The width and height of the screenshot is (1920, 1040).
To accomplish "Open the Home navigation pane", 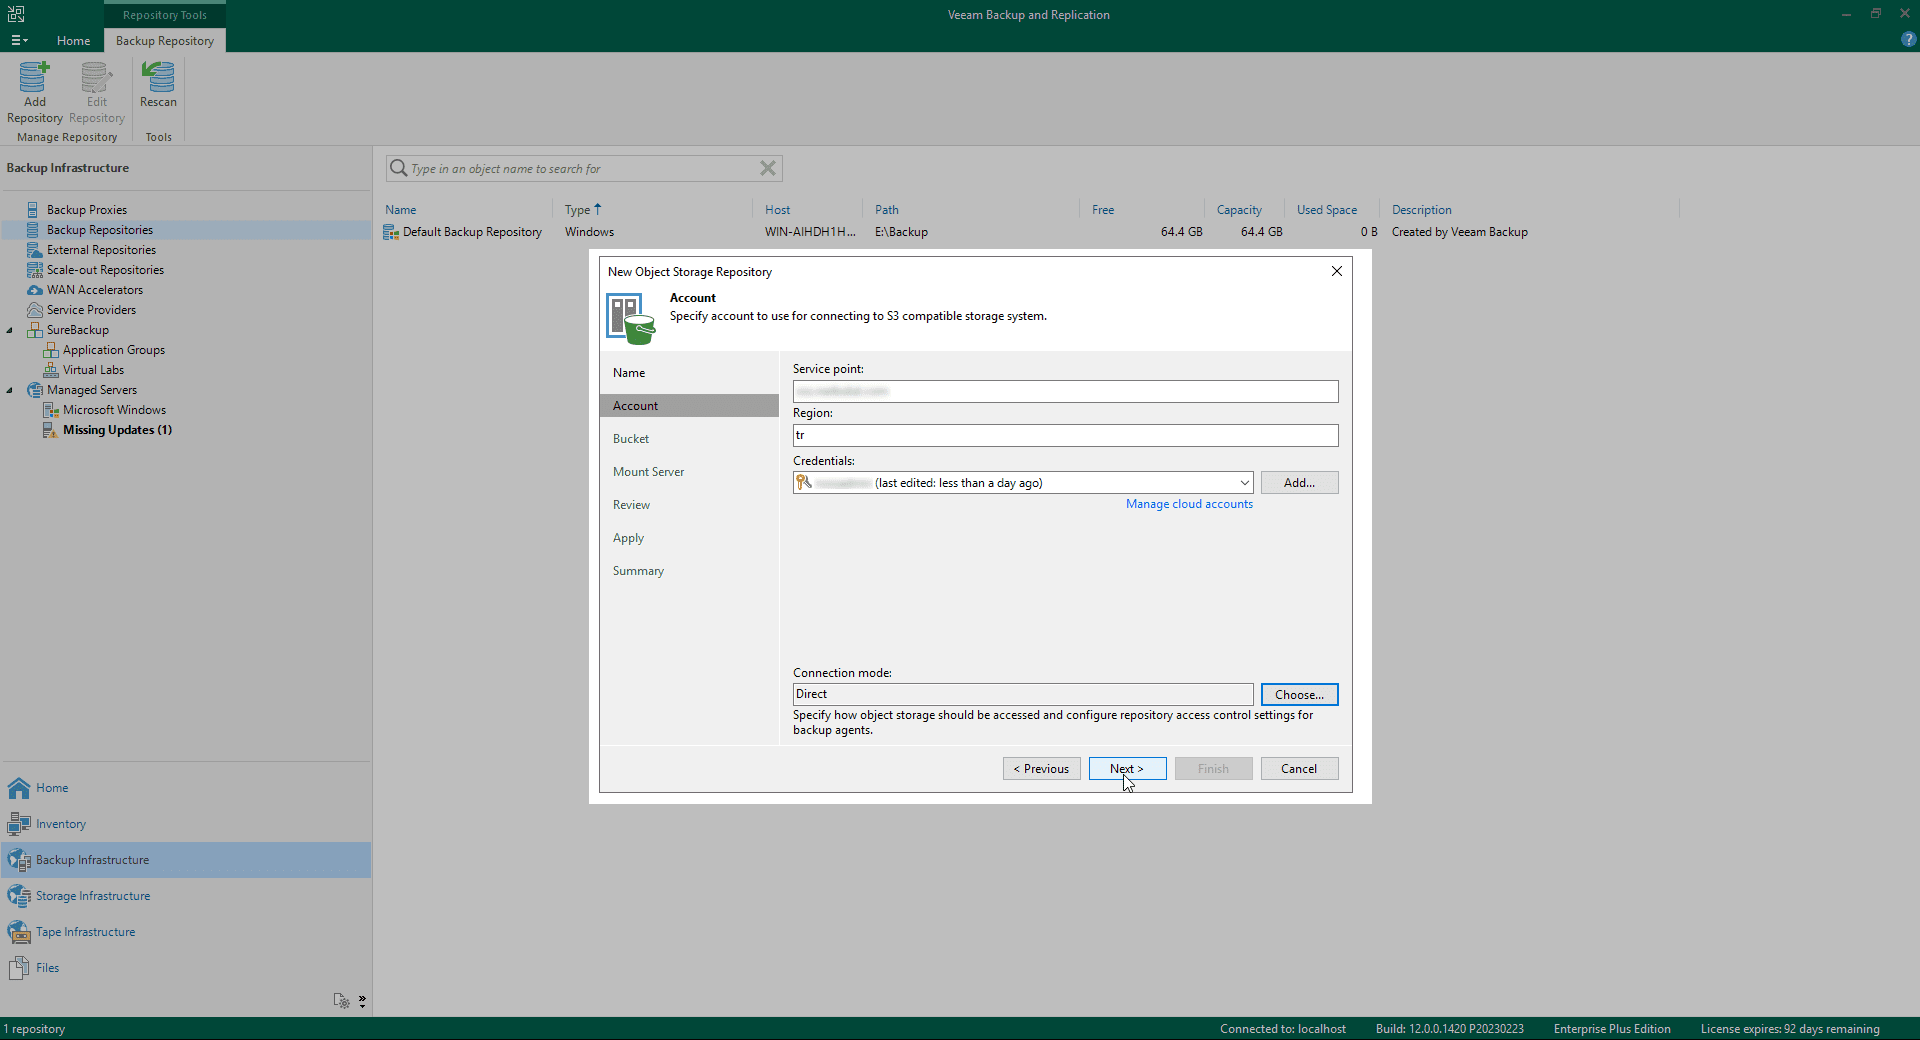I will click(x=52, y=788).
